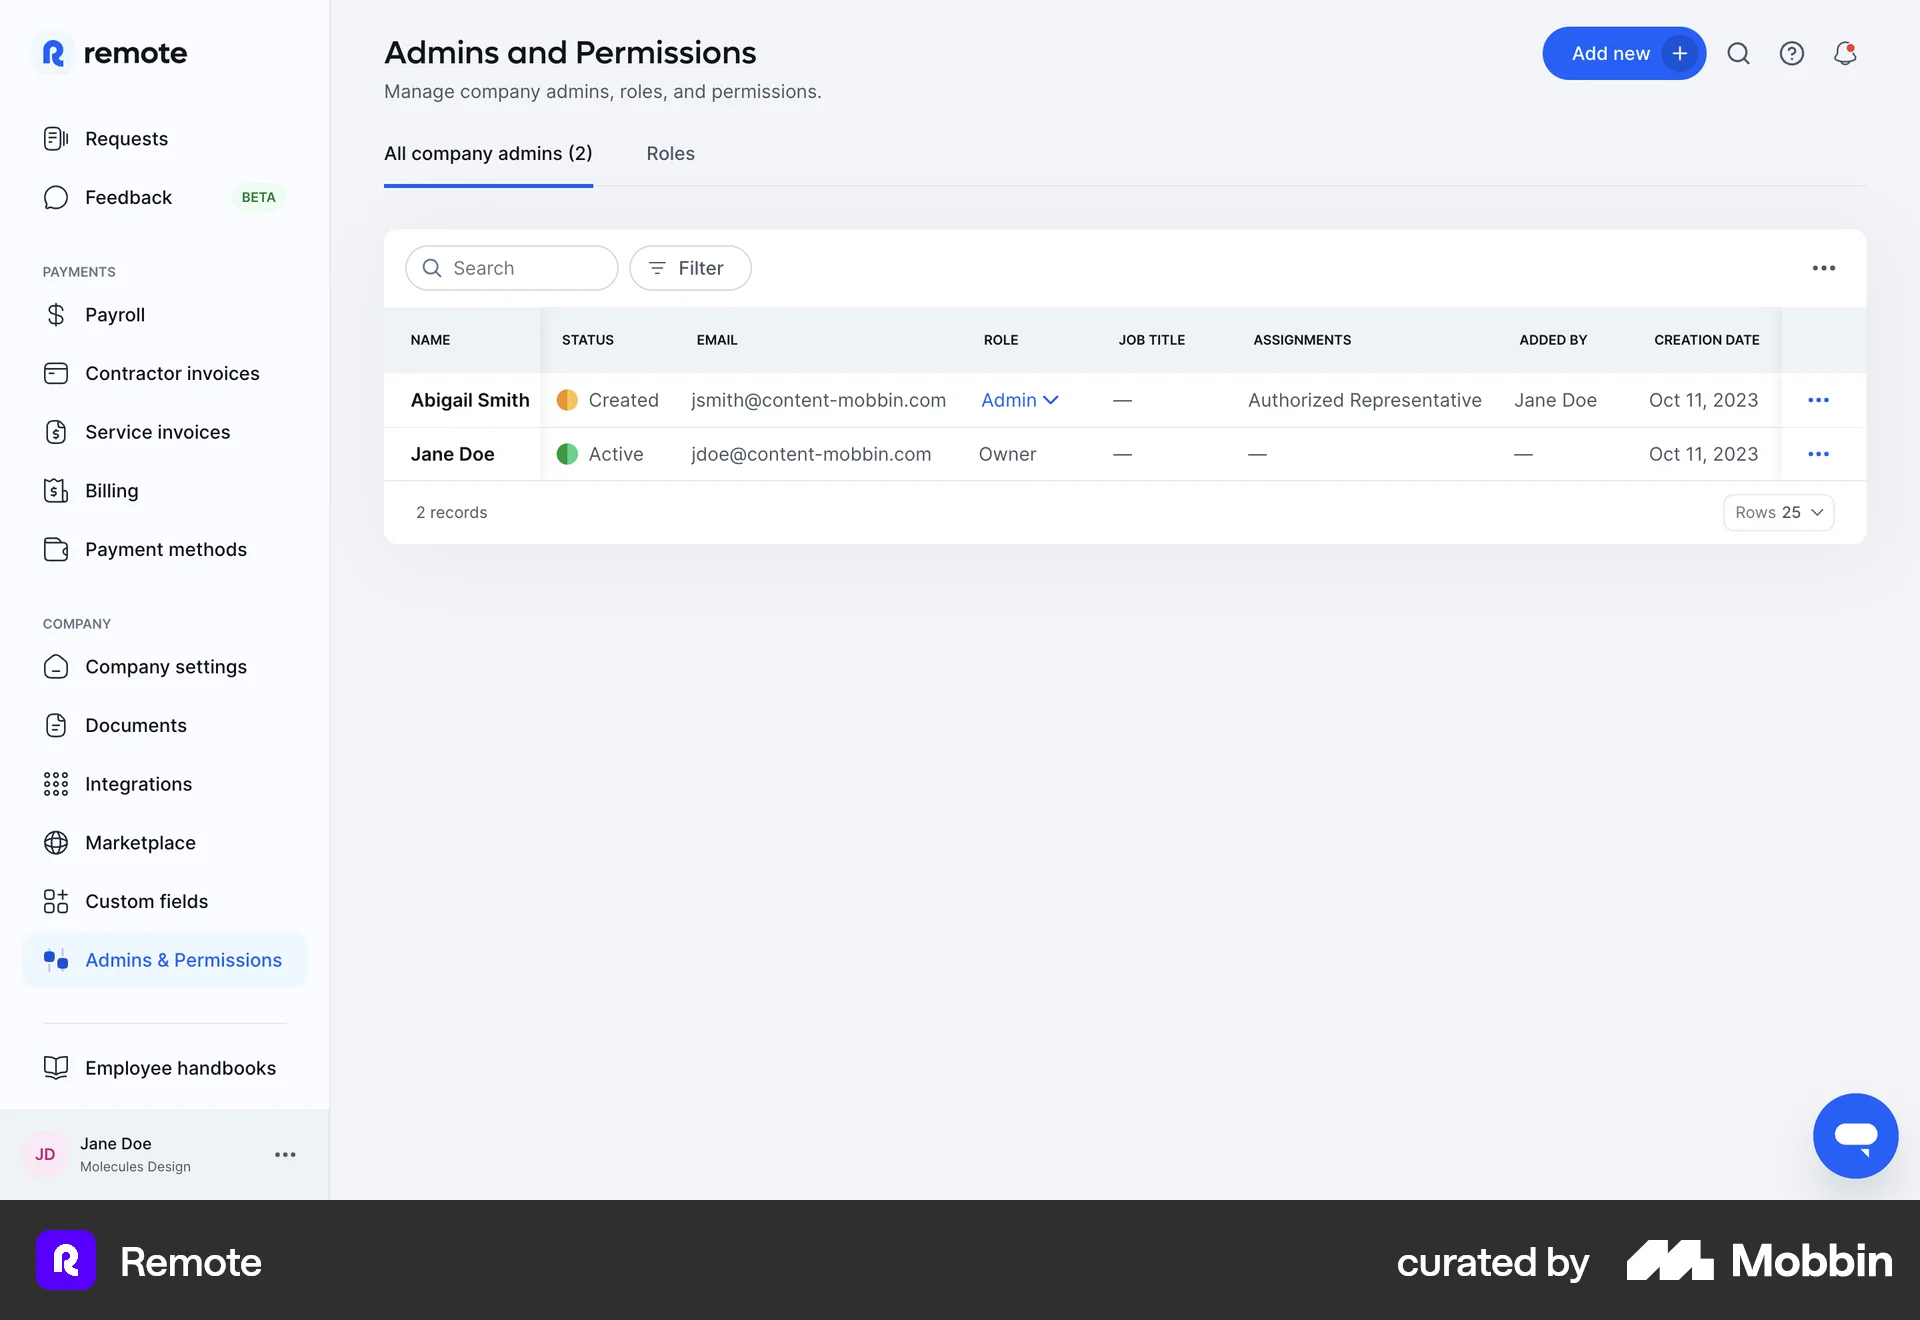Click the Requests sidebar icon
Screen dimensions: 1920x1320
tap(56, 138)
